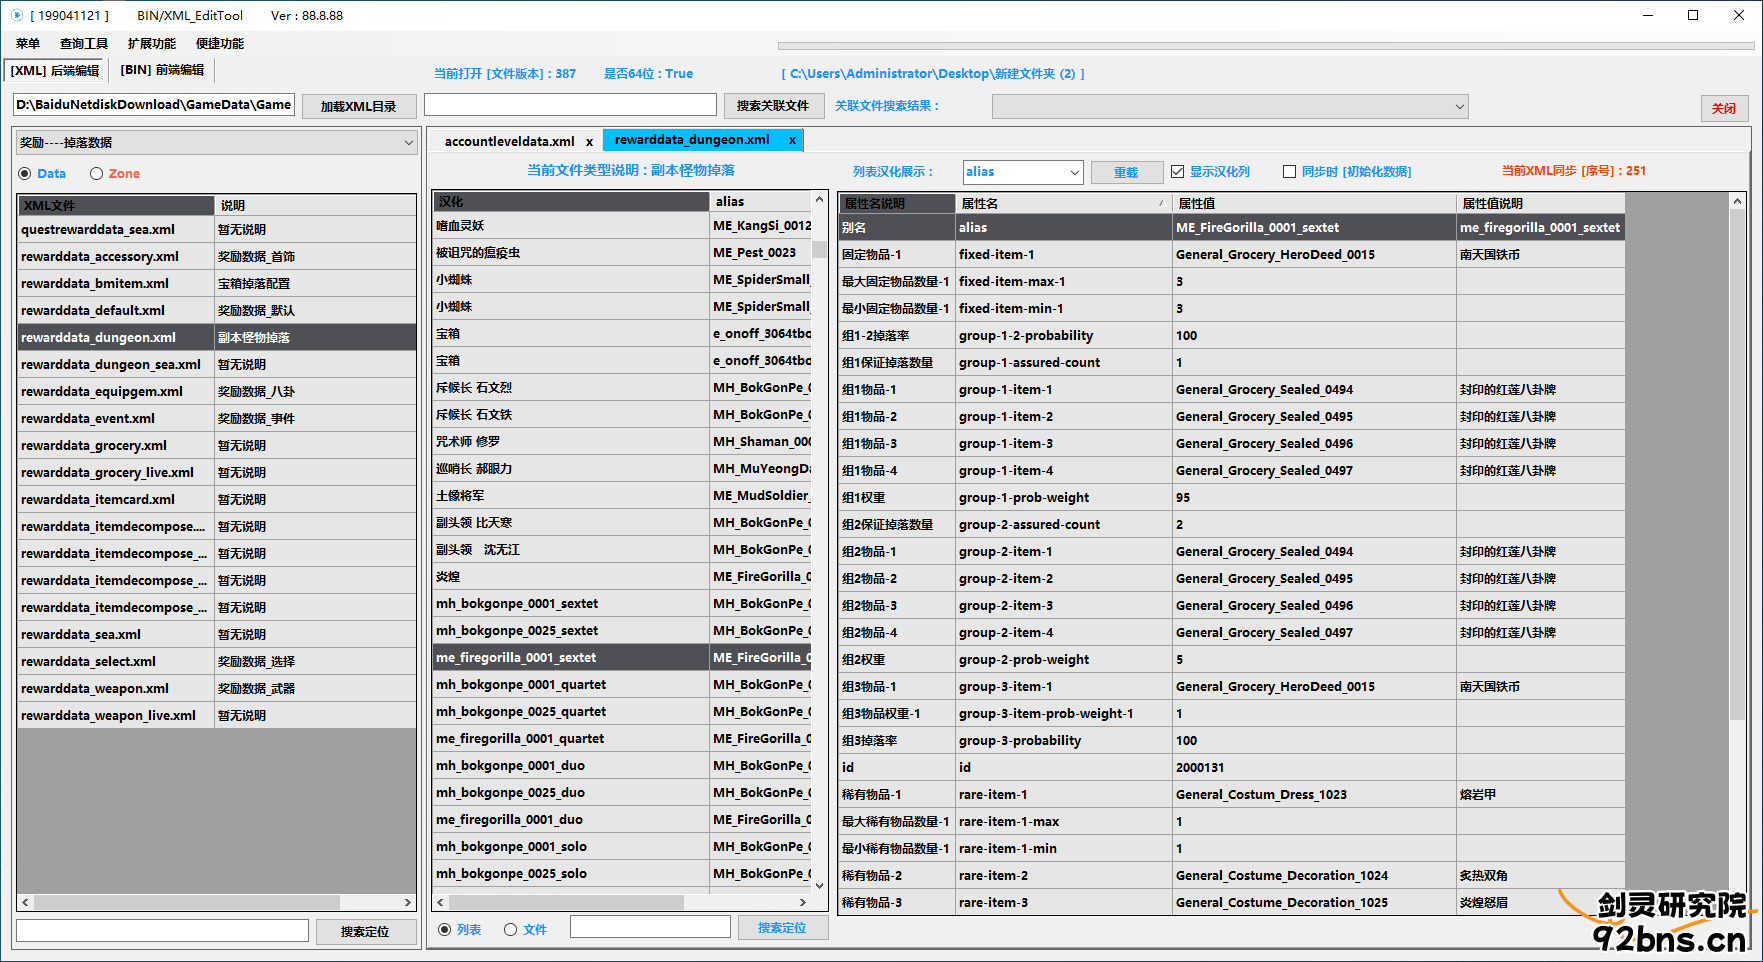Click the XML directory path field

(155, 104)
